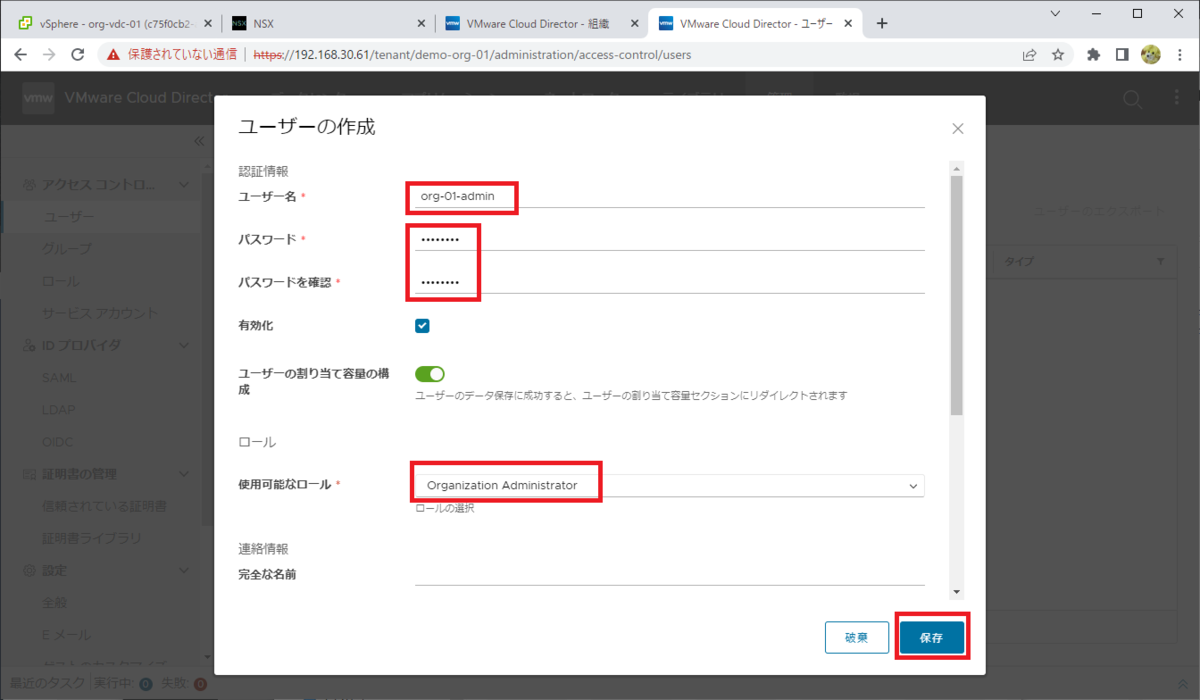1200x700 pixels.
Task: Bookmark this page with star icon
Action: click(x=1058, y=55)
